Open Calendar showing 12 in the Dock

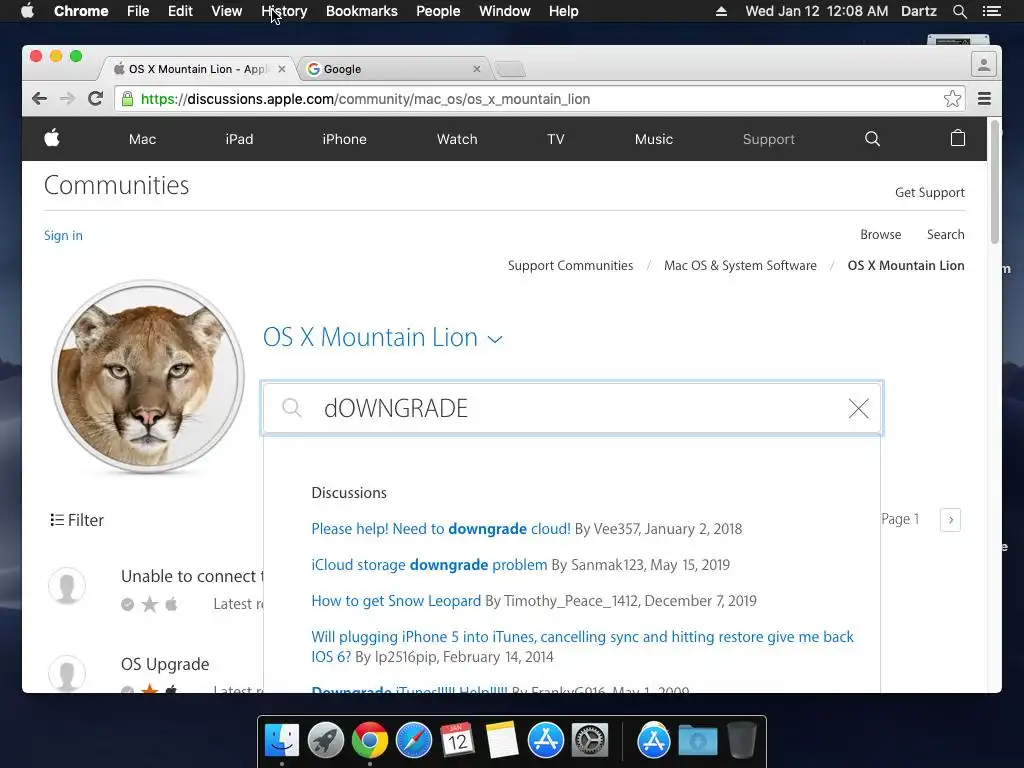(457, 741)
